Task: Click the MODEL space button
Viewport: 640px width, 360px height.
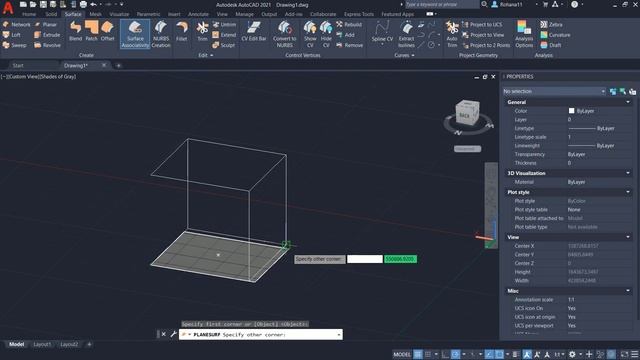Action: point(402,354)
